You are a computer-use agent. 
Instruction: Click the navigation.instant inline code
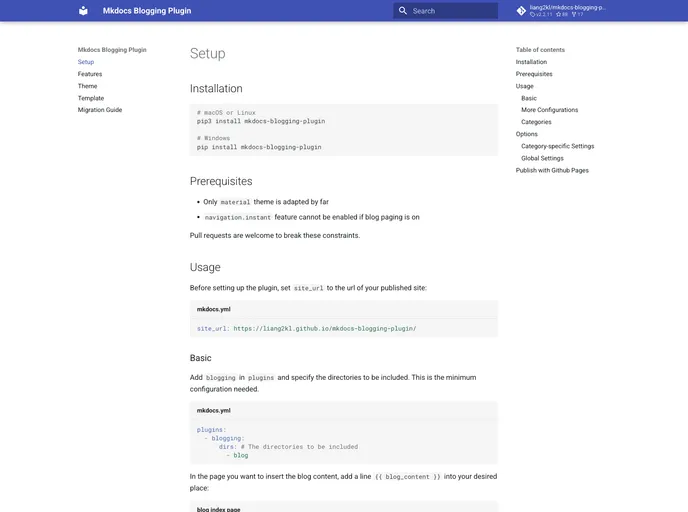[238, 217]
